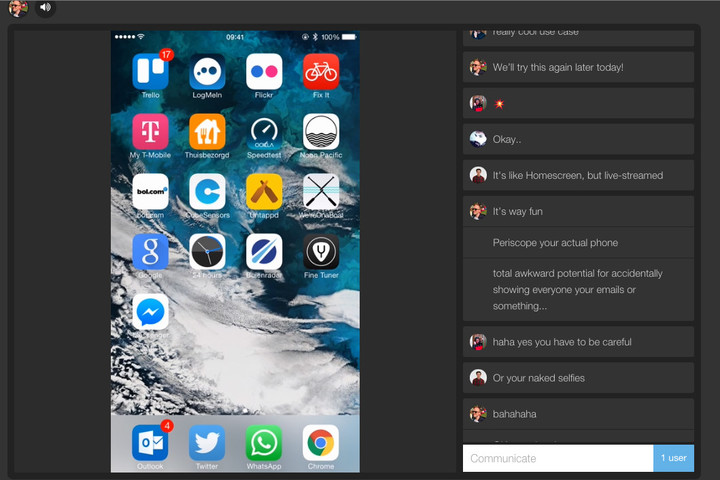Open the My T-Mobile app
The image size is (720, 480).
[150, 132]
